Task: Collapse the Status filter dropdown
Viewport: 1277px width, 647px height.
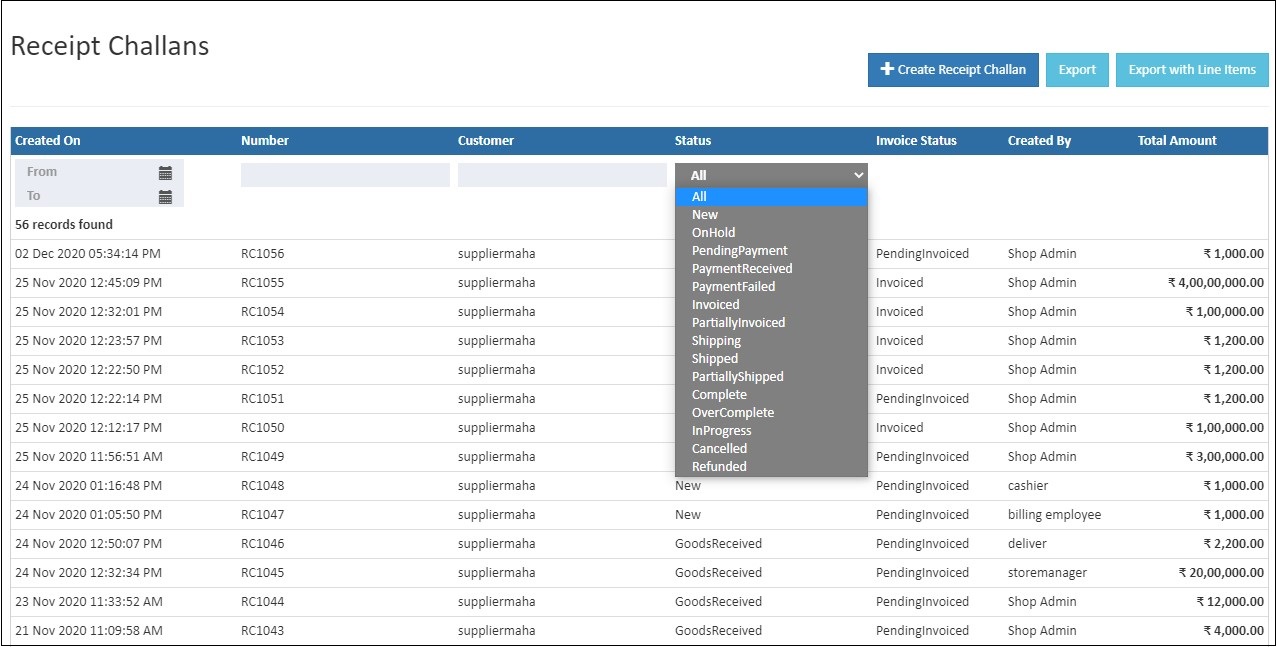Action: point(771,175)
